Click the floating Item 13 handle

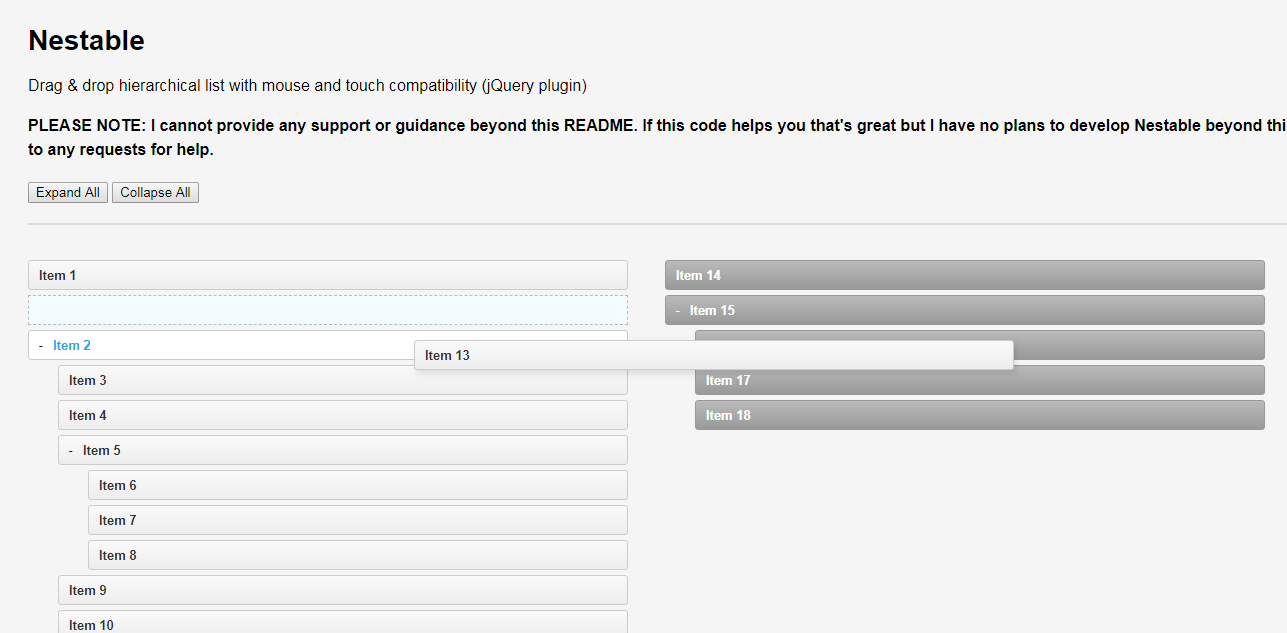tap(714, 355)
